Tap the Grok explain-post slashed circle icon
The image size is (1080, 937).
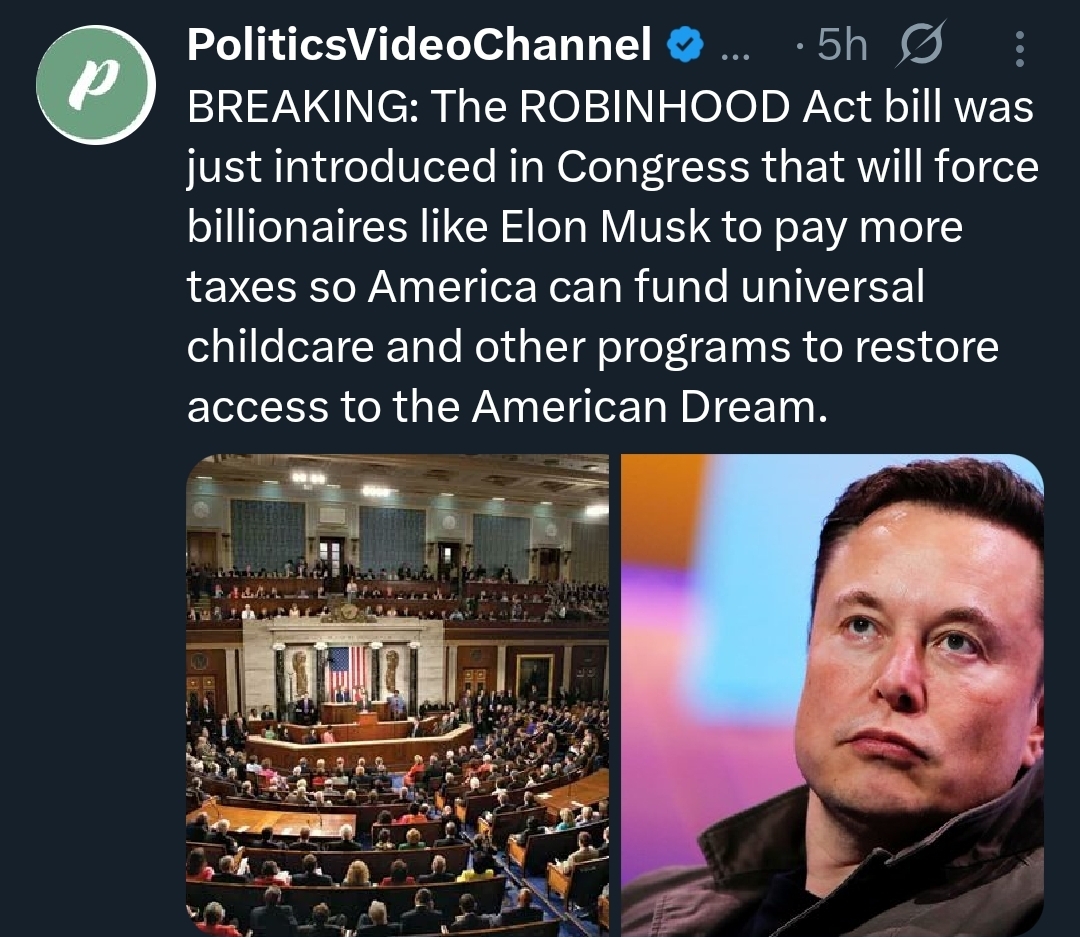pyautogui.click(x=921, y=44)
